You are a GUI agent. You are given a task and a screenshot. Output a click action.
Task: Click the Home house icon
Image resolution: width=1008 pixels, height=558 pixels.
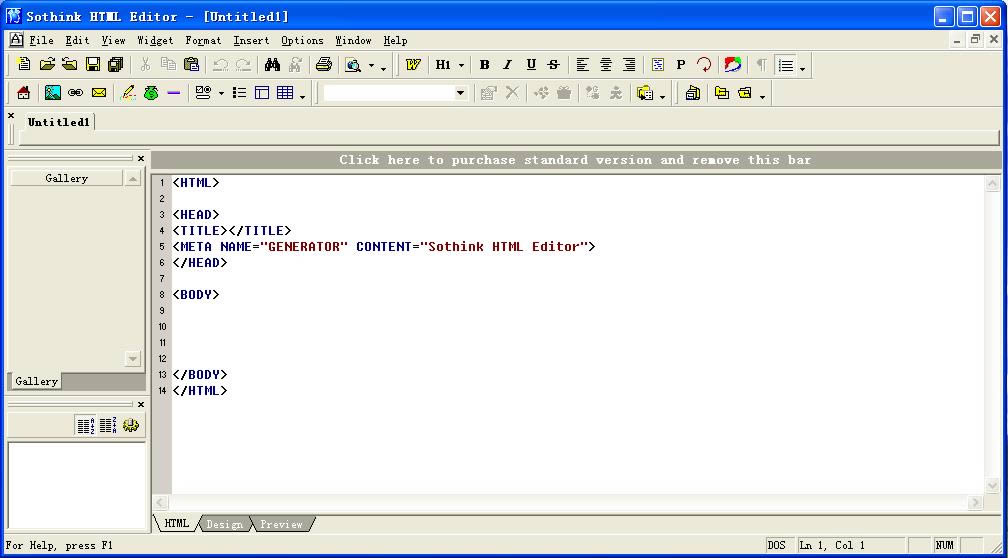pyautogui.click(x=24, y=93)
